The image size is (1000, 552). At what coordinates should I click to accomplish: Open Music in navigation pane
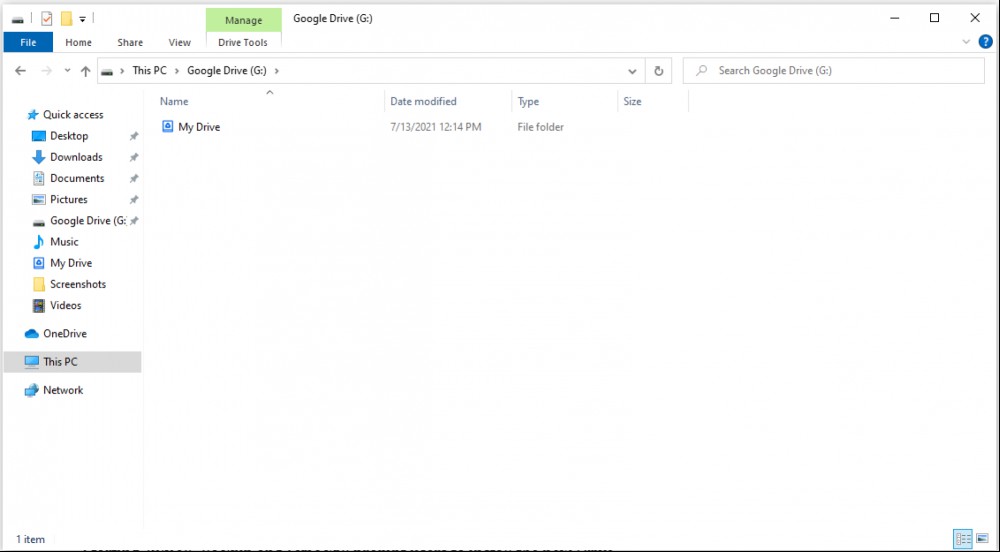(64, 242)
